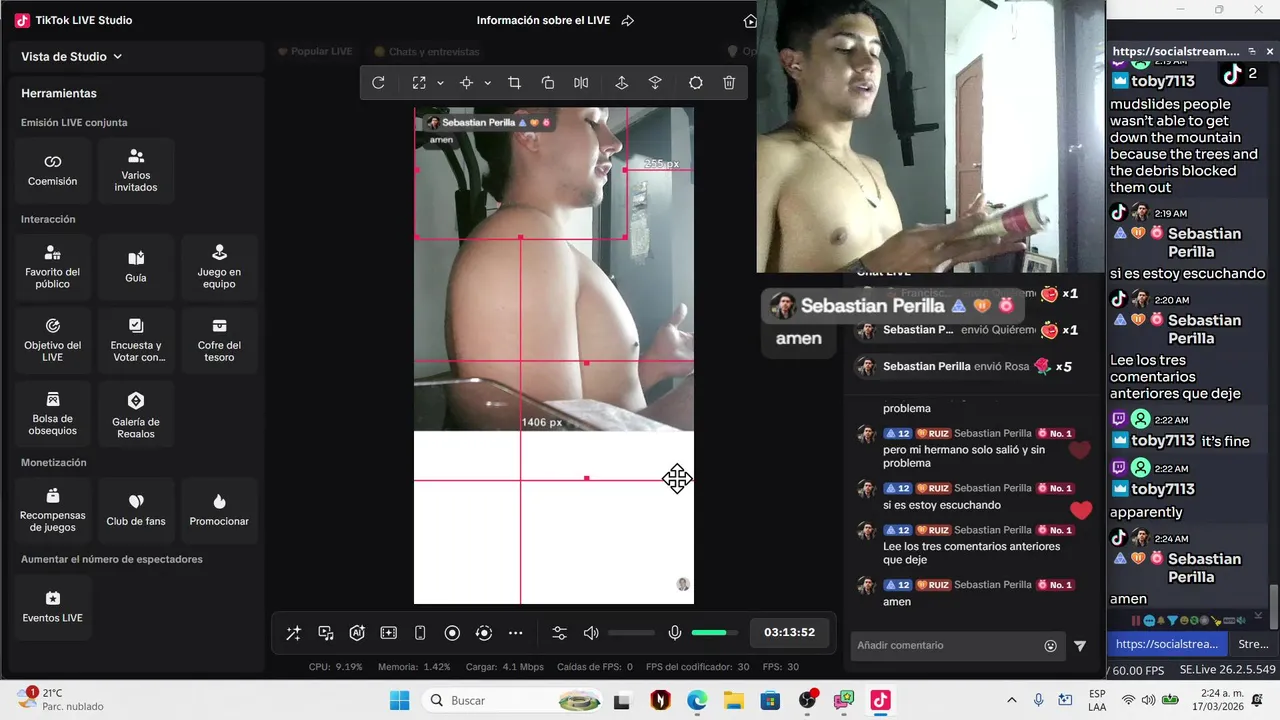Send the comment with the arrow icon
The height and width of the screenshot is (720, 1280).
[x=1080, y=646]
